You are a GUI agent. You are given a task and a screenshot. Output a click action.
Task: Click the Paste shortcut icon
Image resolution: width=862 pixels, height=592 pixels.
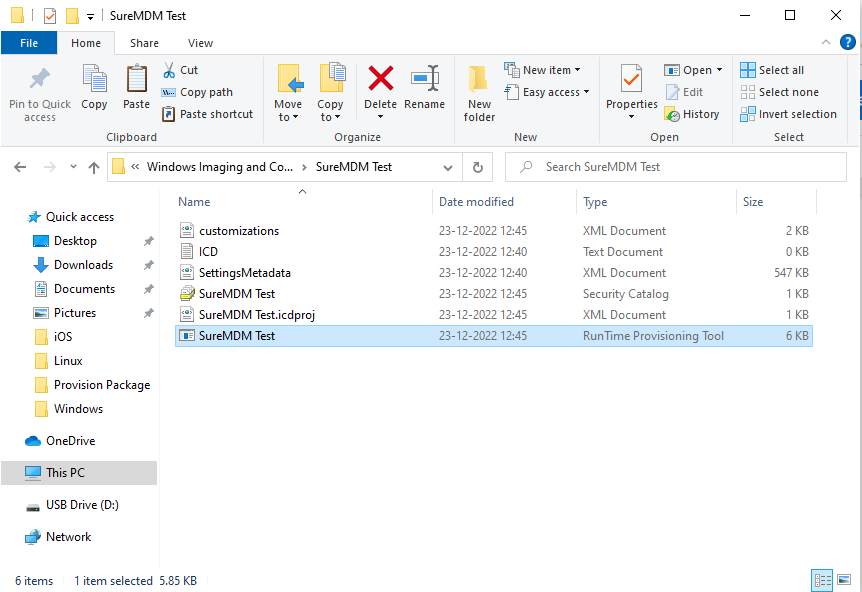168,114
